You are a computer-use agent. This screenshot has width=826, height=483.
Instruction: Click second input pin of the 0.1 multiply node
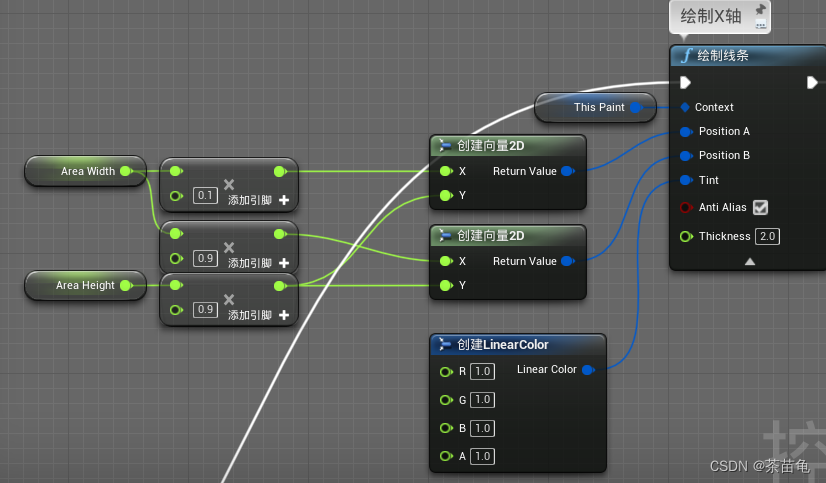pos(176,196)
